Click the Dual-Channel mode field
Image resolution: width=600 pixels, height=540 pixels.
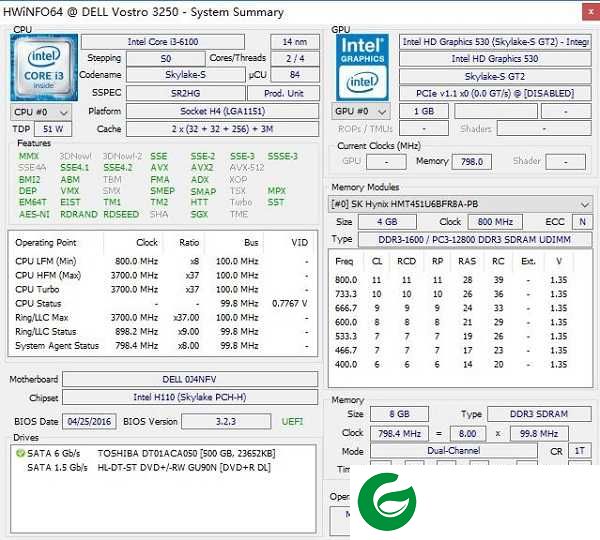453,451
